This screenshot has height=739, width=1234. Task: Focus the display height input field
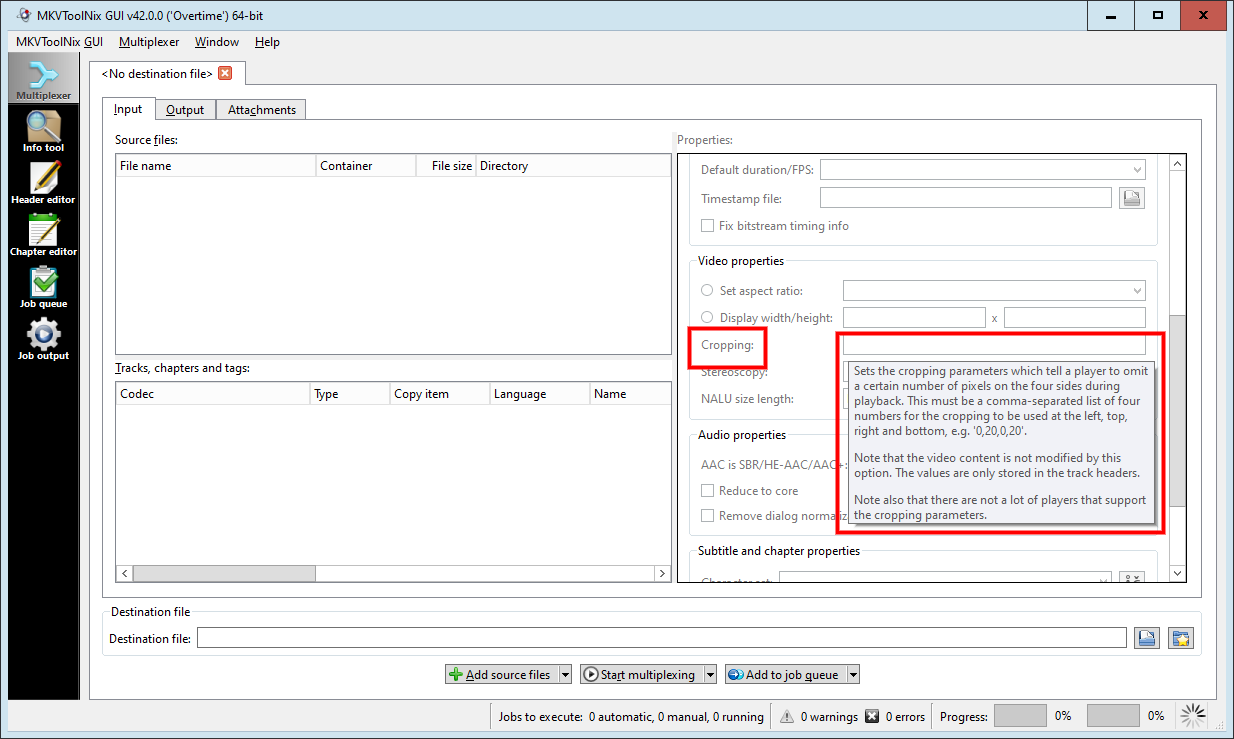point(1075,318)
